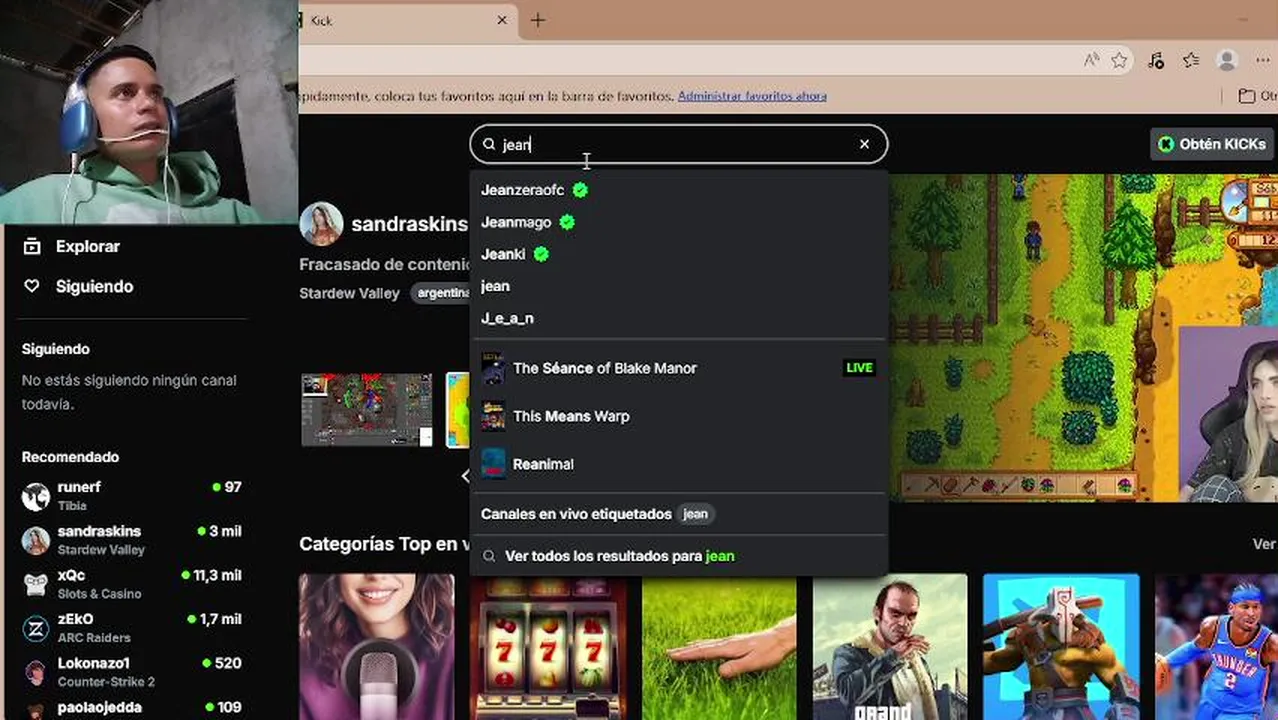Viewport: 1278px width, 720px height.
Task: Click Administrar favoritos ahora link
Action: 752,96
